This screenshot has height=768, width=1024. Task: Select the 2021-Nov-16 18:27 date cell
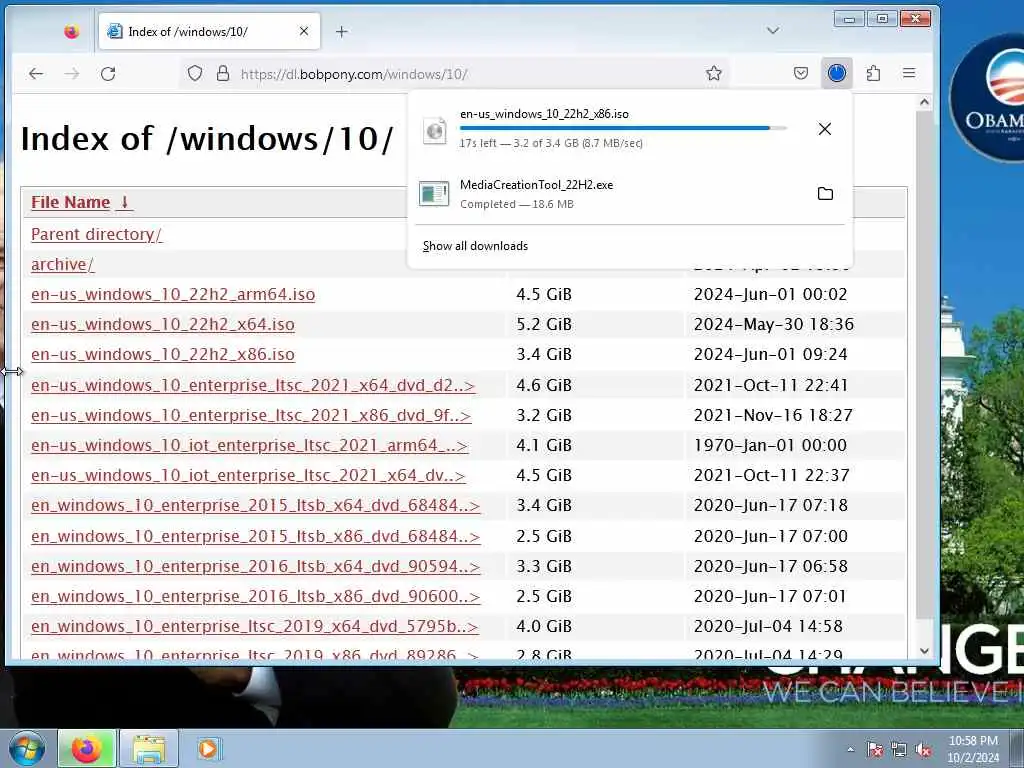pos(773,415)
